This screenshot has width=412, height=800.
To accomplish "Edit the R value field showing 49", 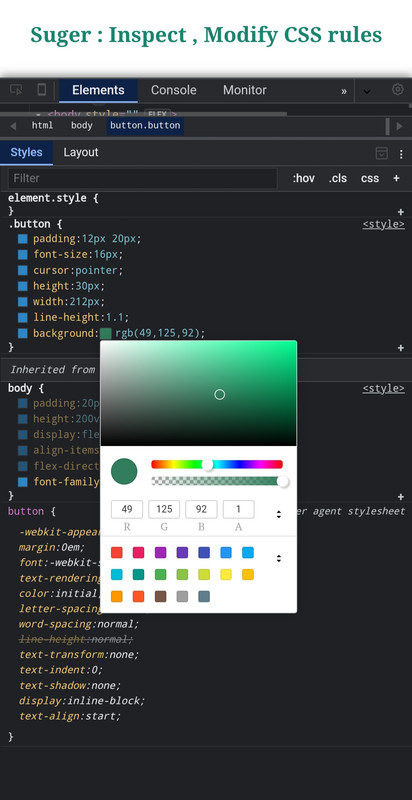I will pyautogui.click(x=127, y=509).
